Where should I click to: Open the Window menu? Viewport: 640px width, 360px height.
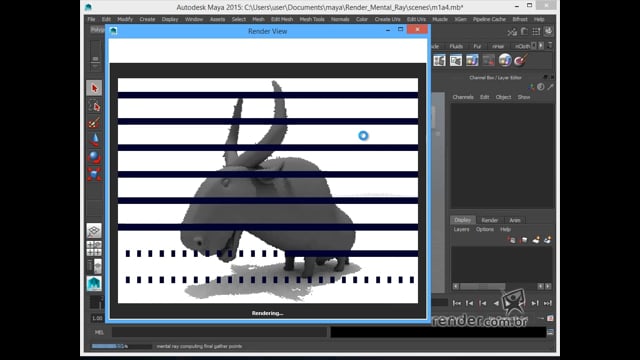coord(194,19)
